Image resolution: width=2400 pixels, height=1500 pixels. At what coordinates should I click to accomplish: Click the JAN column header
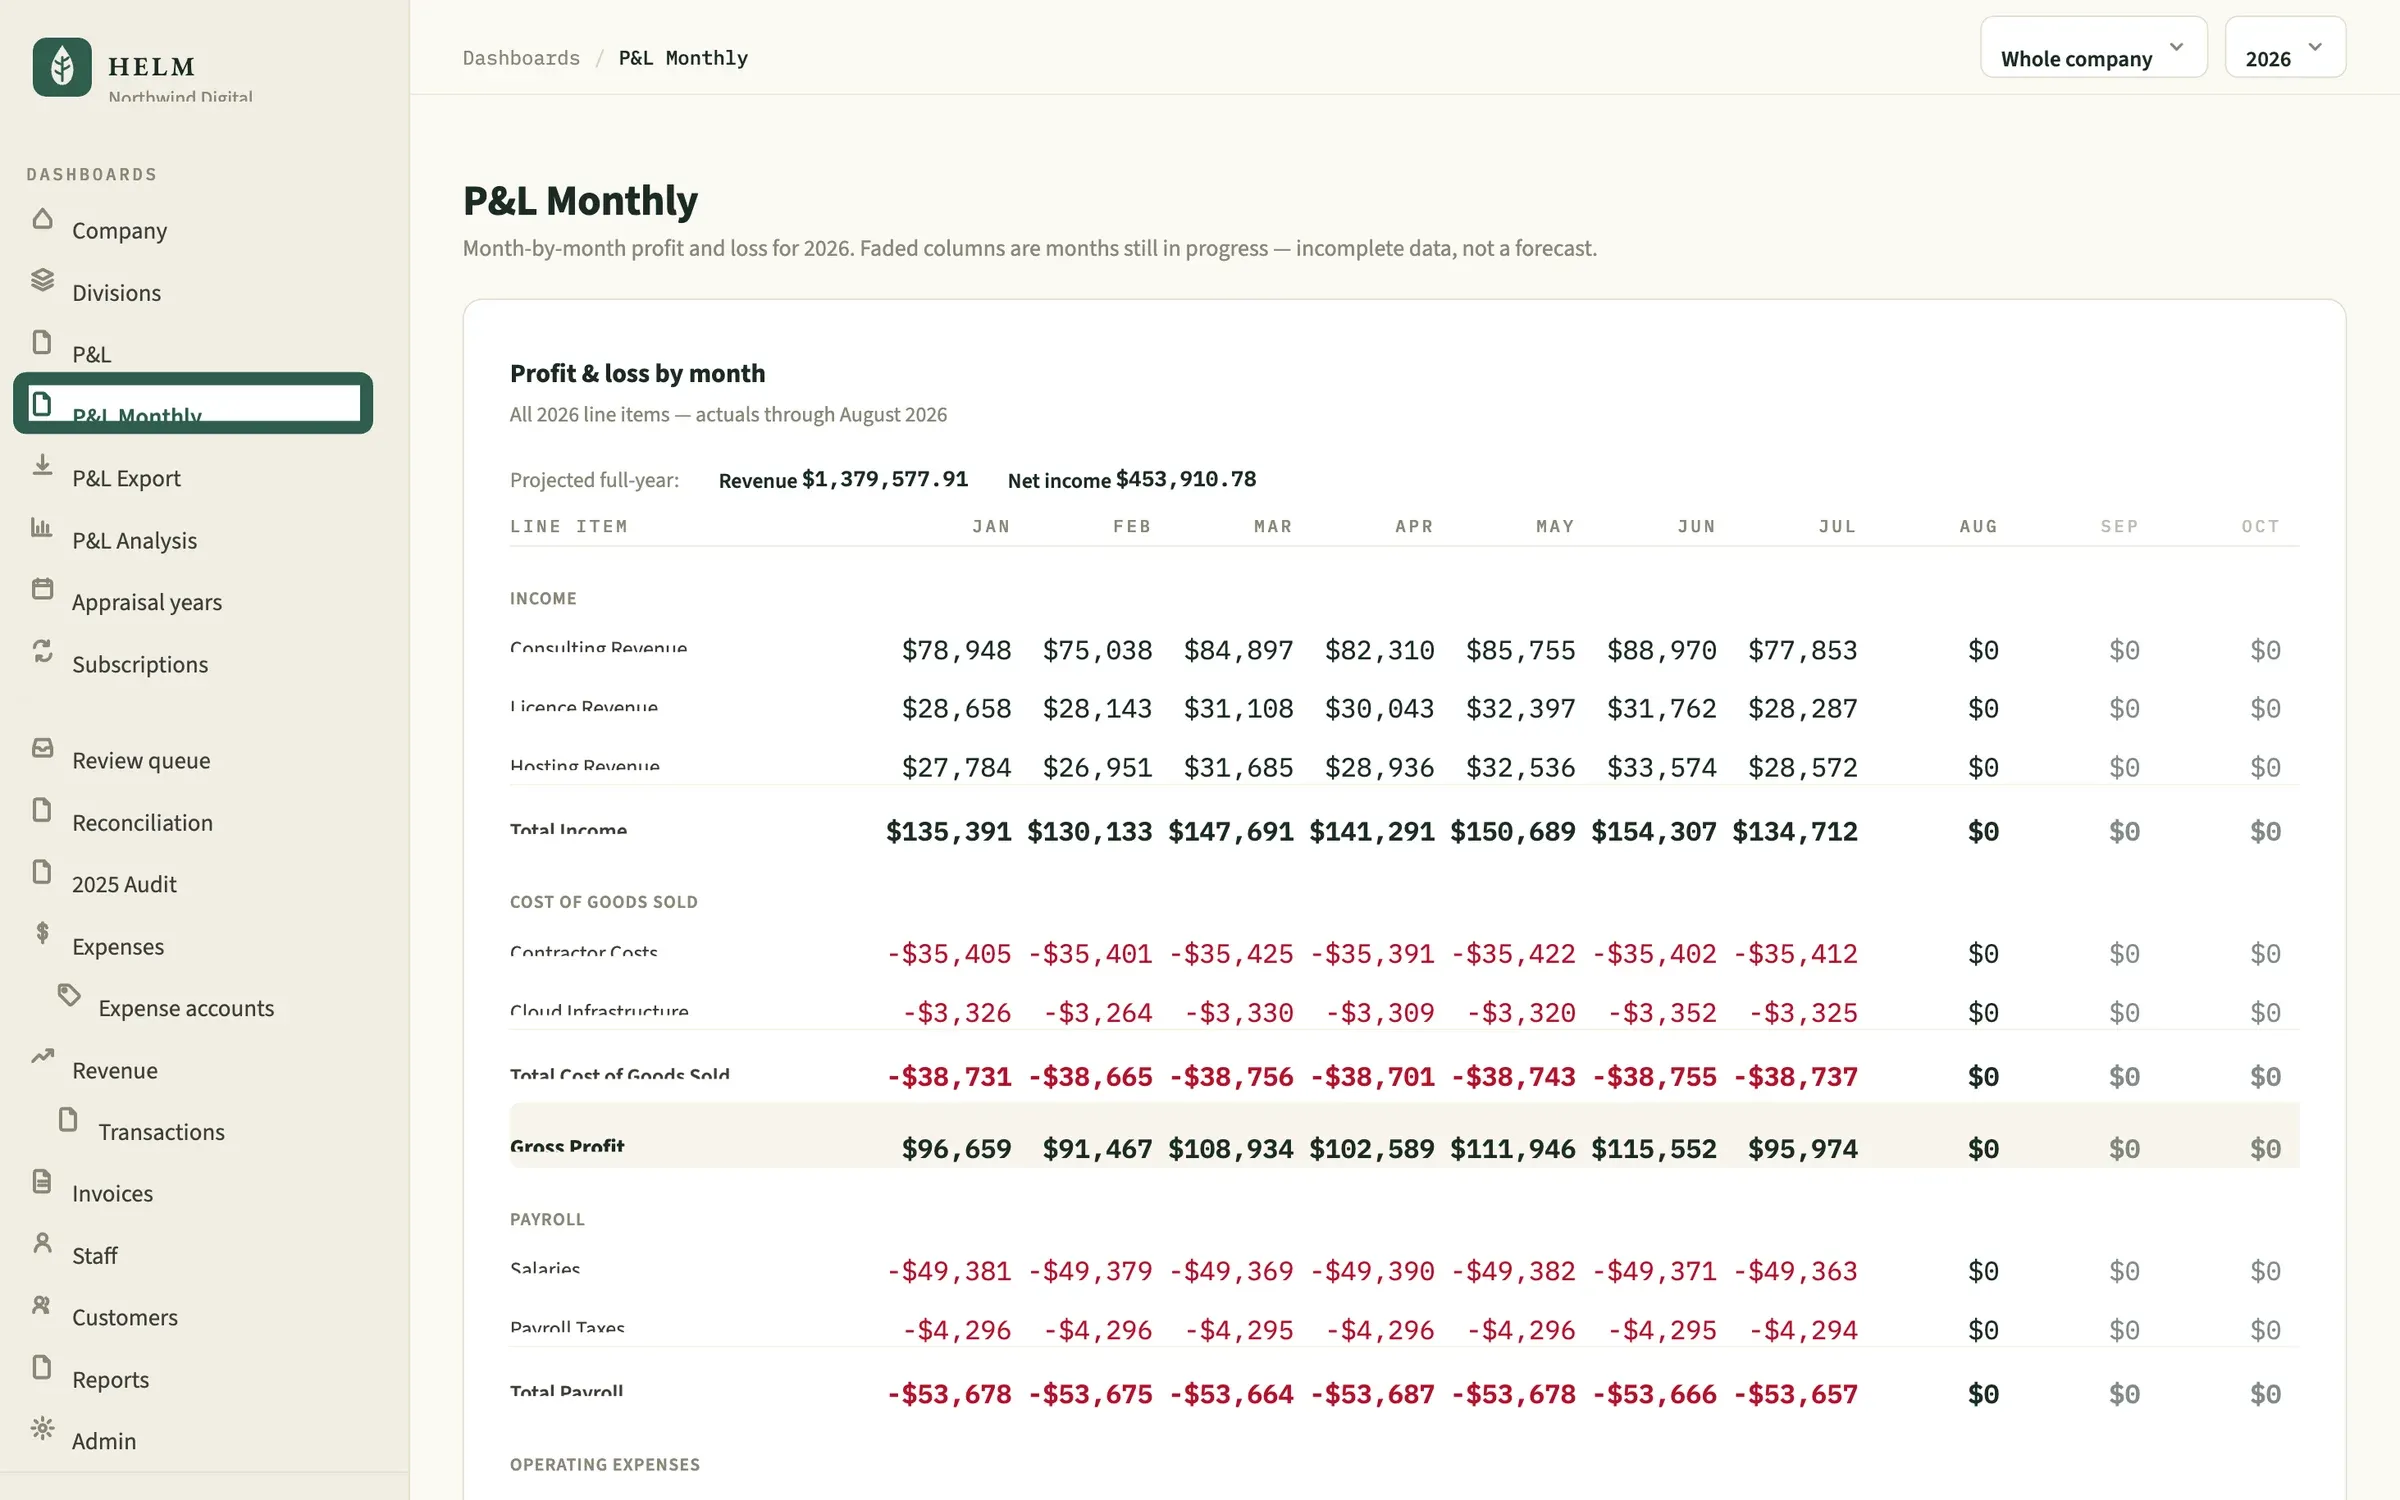coord(991,526)
